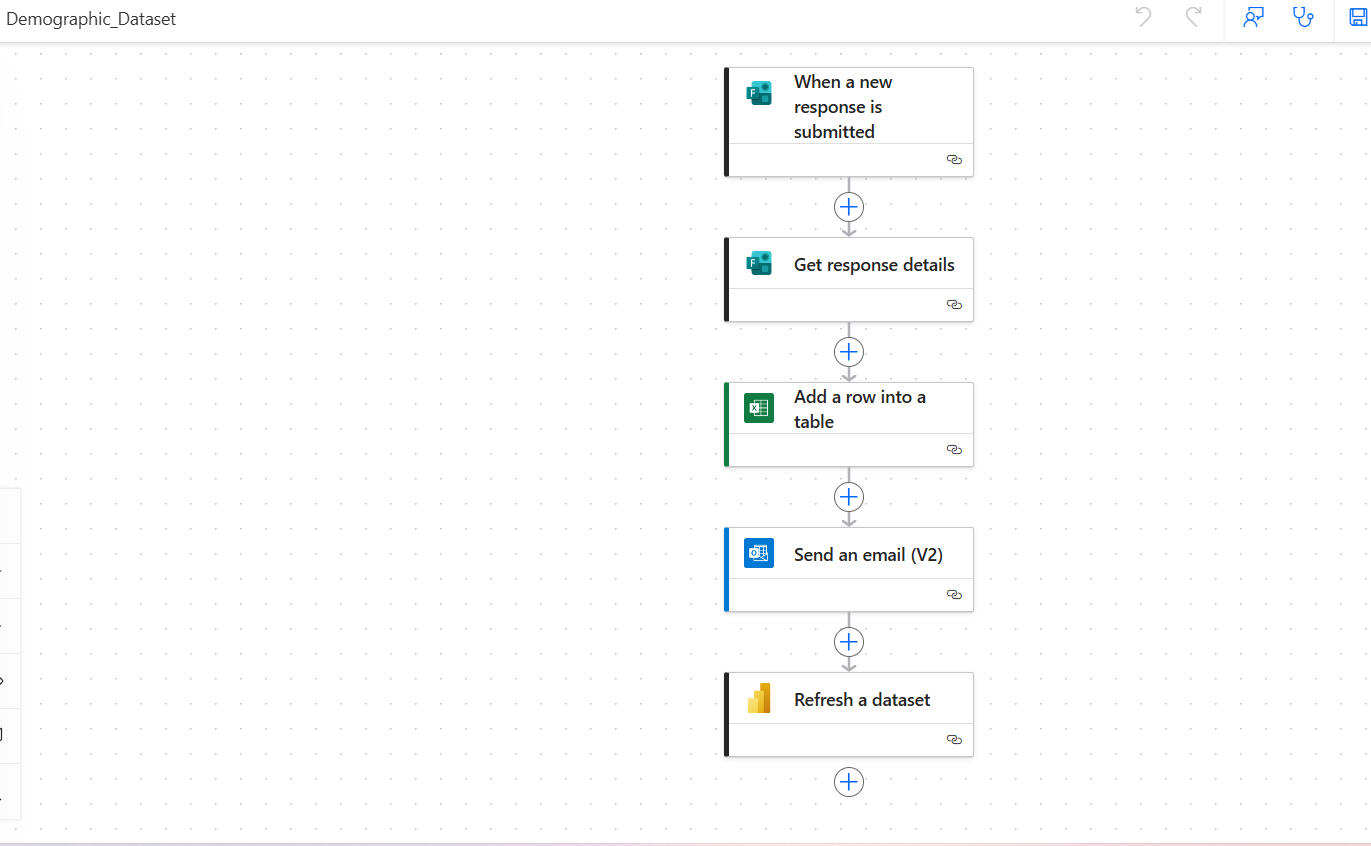The image size is (1371, 846).
Task: Add a new step below Refresh a dataset
Action: click(849, 782)
